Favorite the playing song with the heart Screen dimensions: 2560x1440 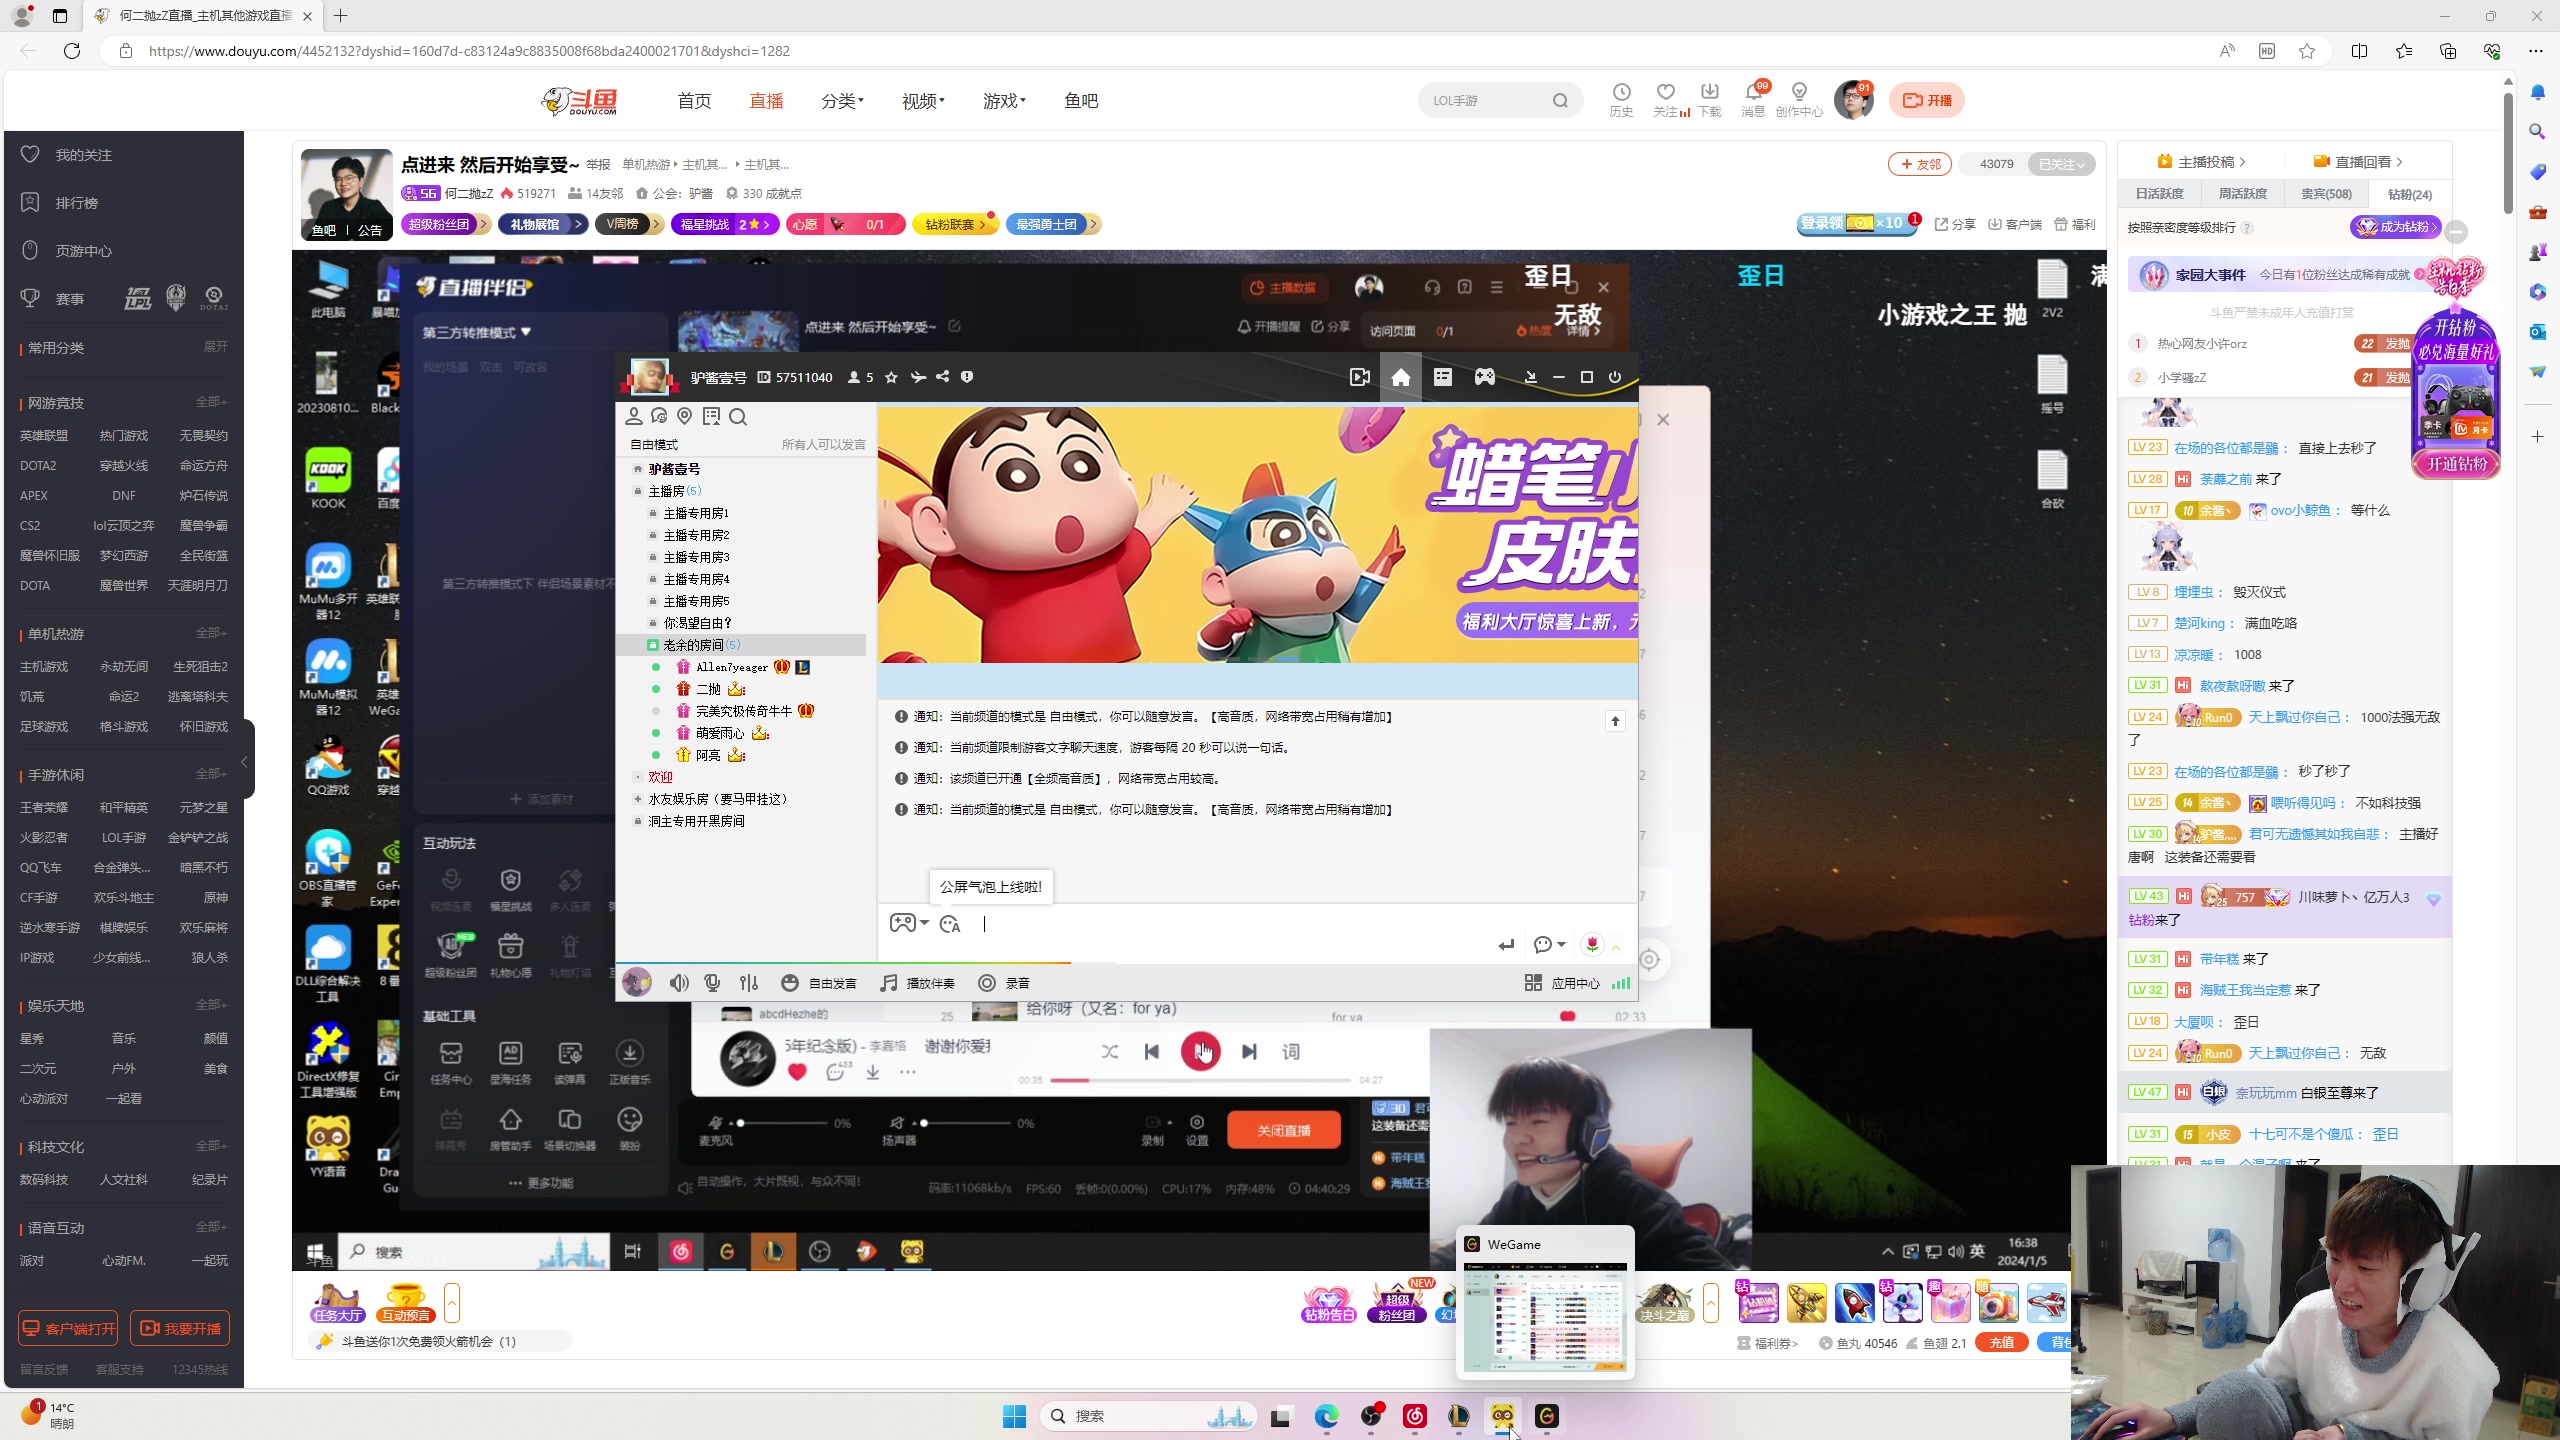797,1071
